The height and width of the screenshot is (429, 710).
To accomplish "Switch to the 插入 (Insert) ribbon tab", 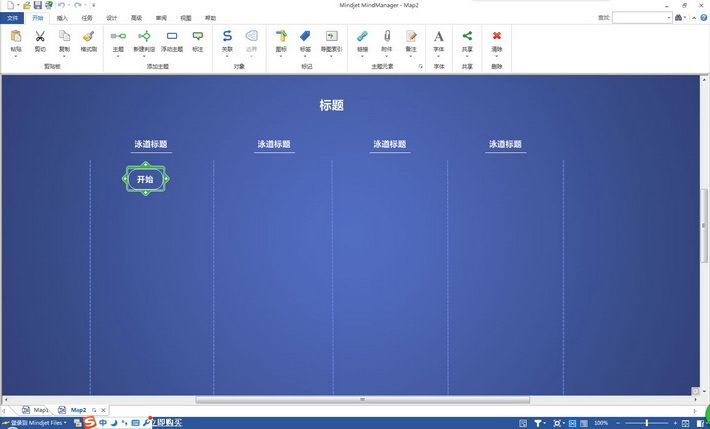I will click(62, 18).
